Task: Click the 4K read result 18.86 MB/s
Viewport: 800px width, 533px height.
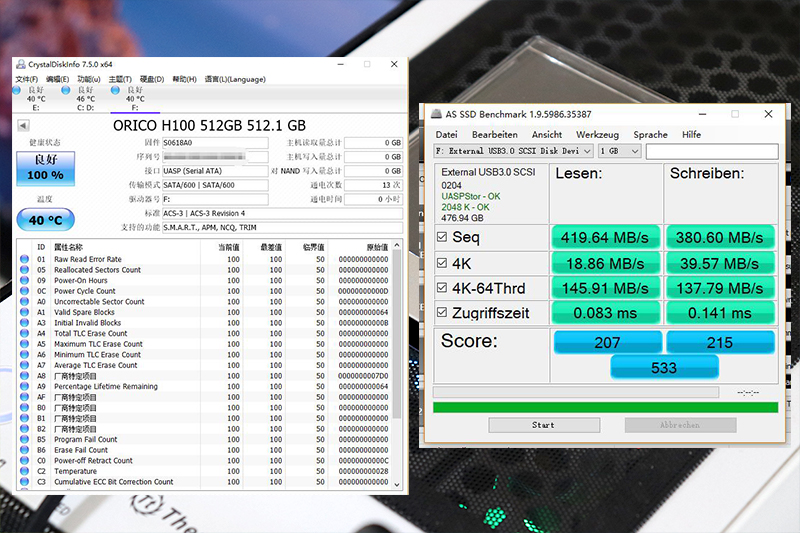Action: [x=605, y=263]
